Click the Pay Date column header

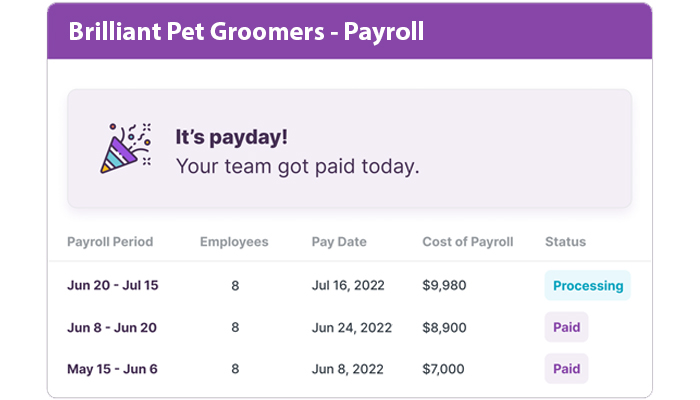[339, 242]
